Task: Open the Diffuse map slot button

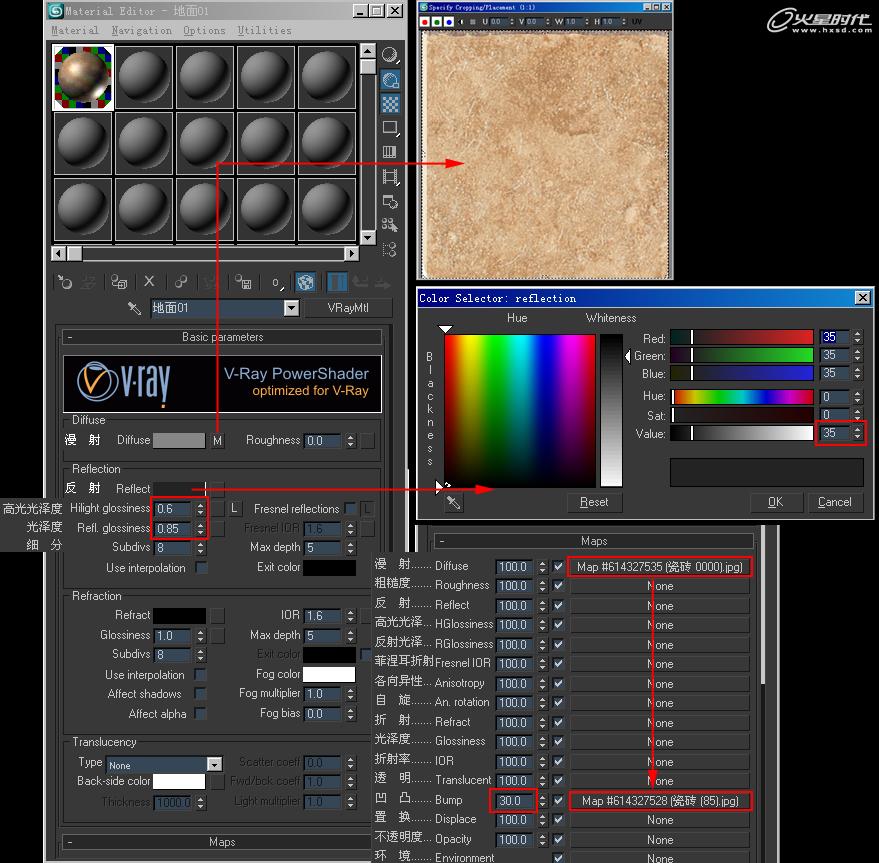Action: coord(659,566)
